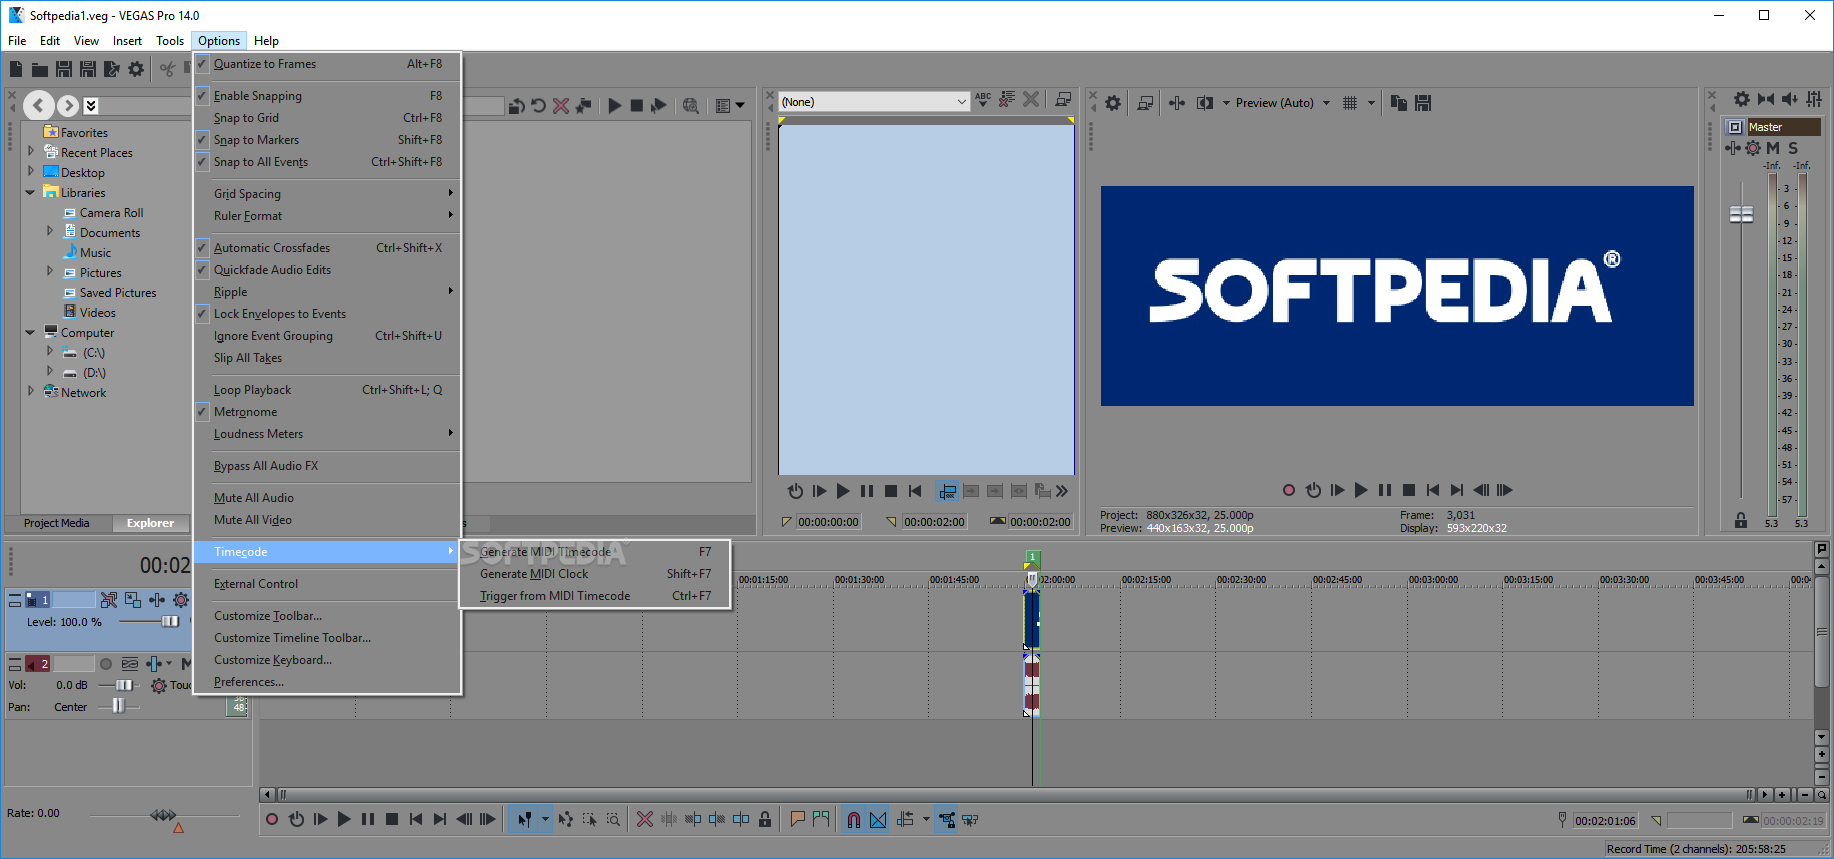The width and height of the screenshot is (1834, 859).
Task: Open Grid Spacing submenu
Action: [x=327, y=194]
